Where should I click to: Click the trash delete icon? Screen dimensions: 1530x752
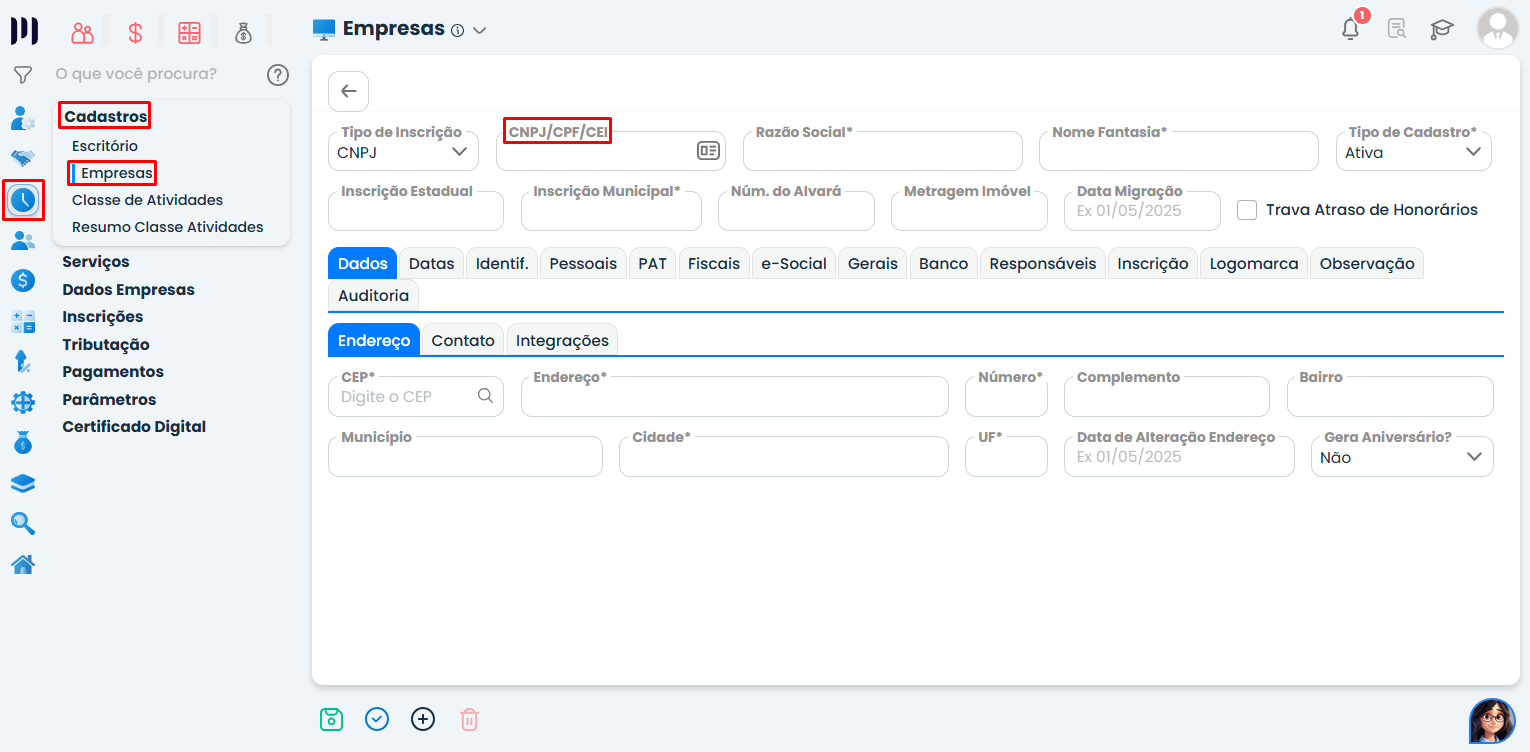coord(469,719)
